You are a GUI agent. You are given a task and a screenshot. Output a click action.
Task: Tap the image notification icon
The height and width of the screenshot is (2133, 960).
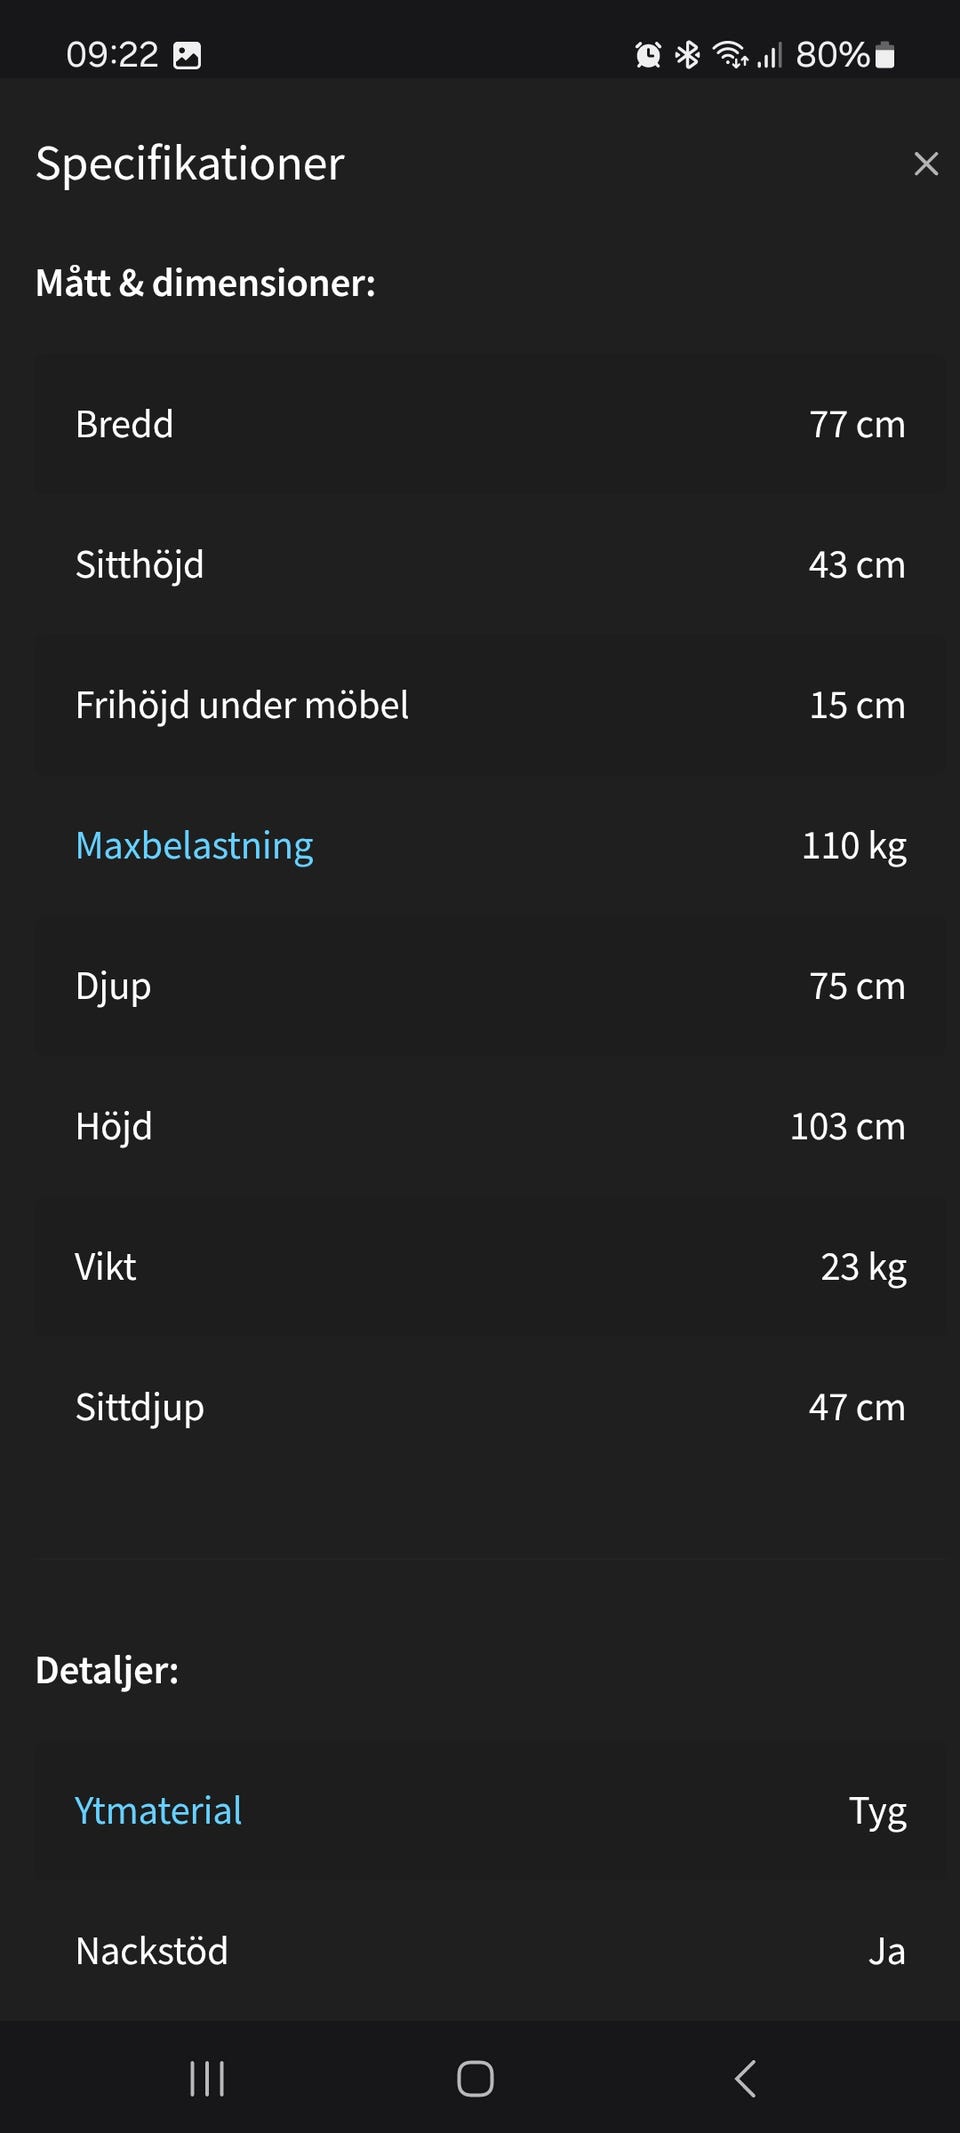point(187,55)
